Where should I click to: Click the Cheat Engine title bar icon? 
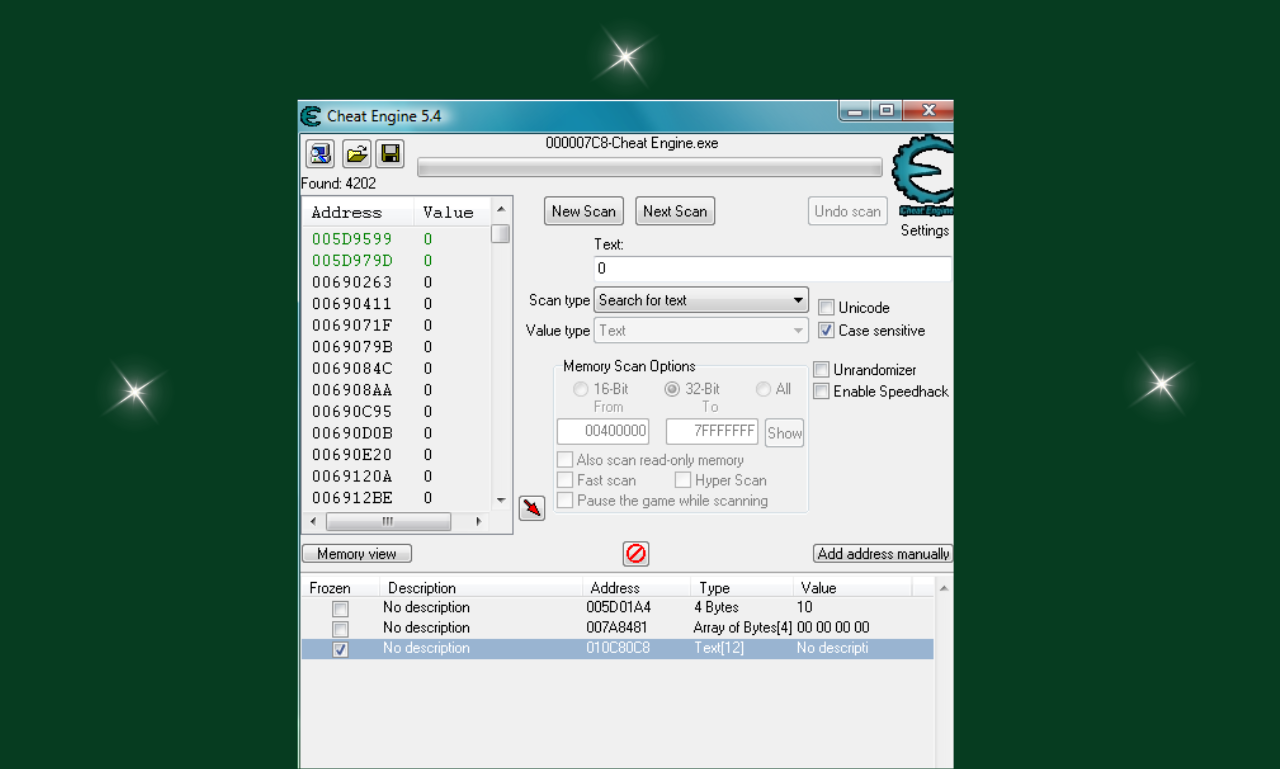click(311, 116)
